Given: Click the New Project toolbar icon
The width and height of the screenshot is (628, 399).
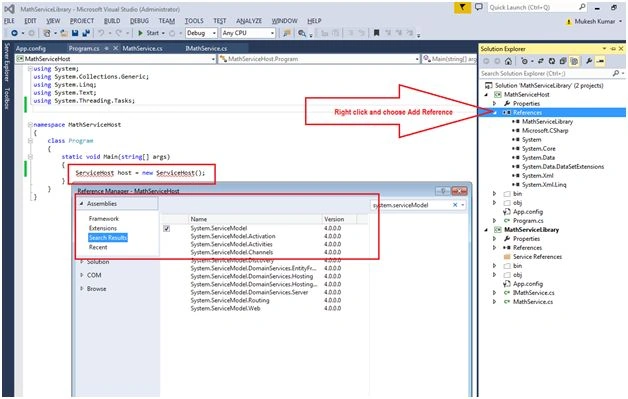Looking at the screenshot, I should tap(47, 33).
